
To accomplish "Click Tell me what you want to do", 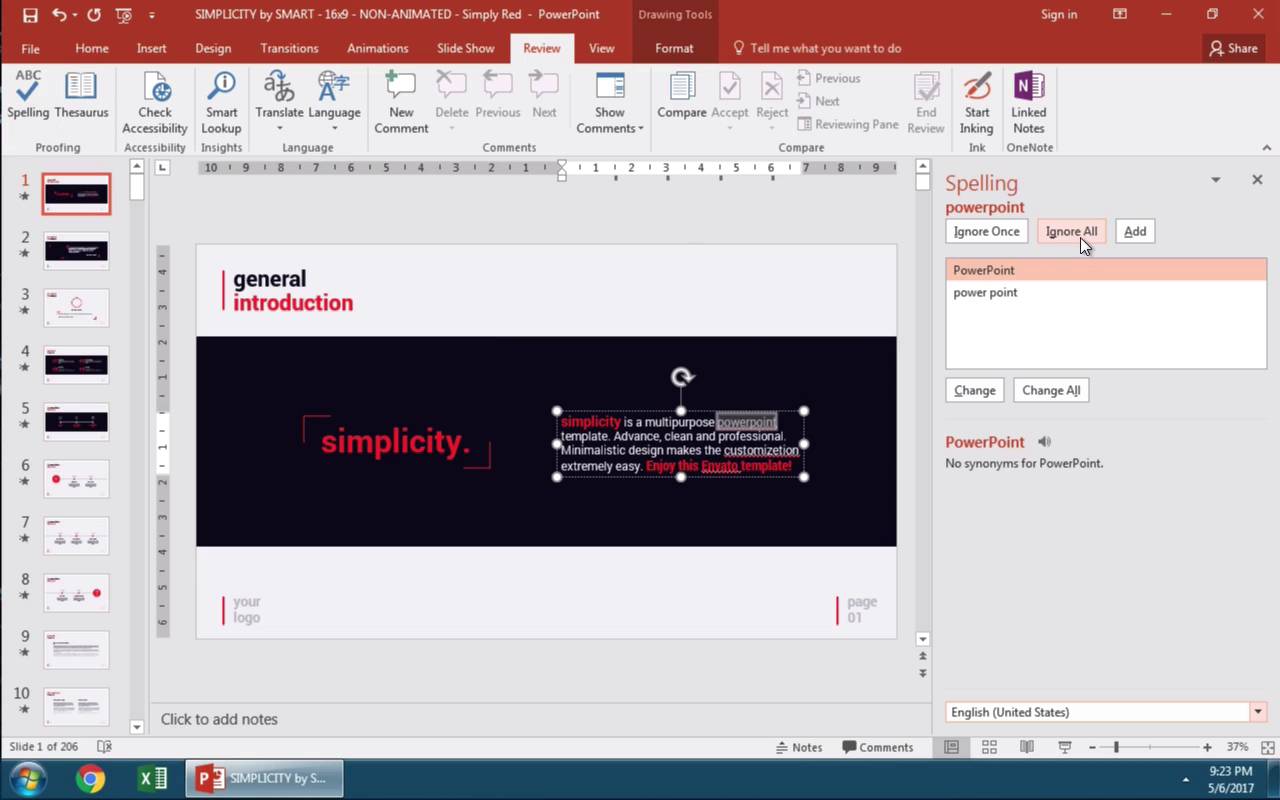I will pos(816,48).
